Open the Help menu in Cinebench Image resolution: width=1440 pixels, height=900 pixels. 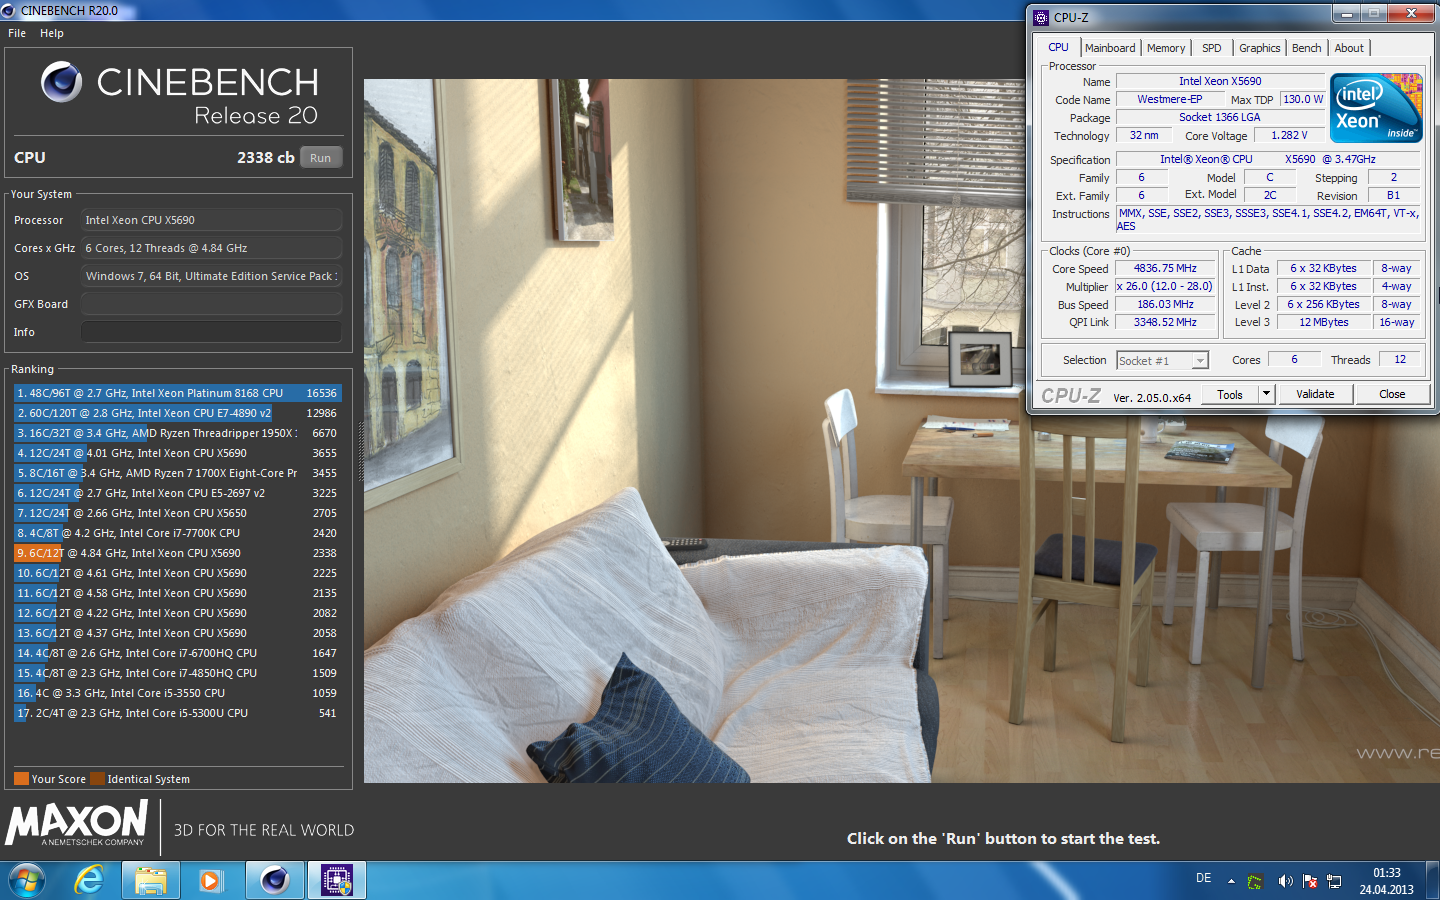[52, 33]
